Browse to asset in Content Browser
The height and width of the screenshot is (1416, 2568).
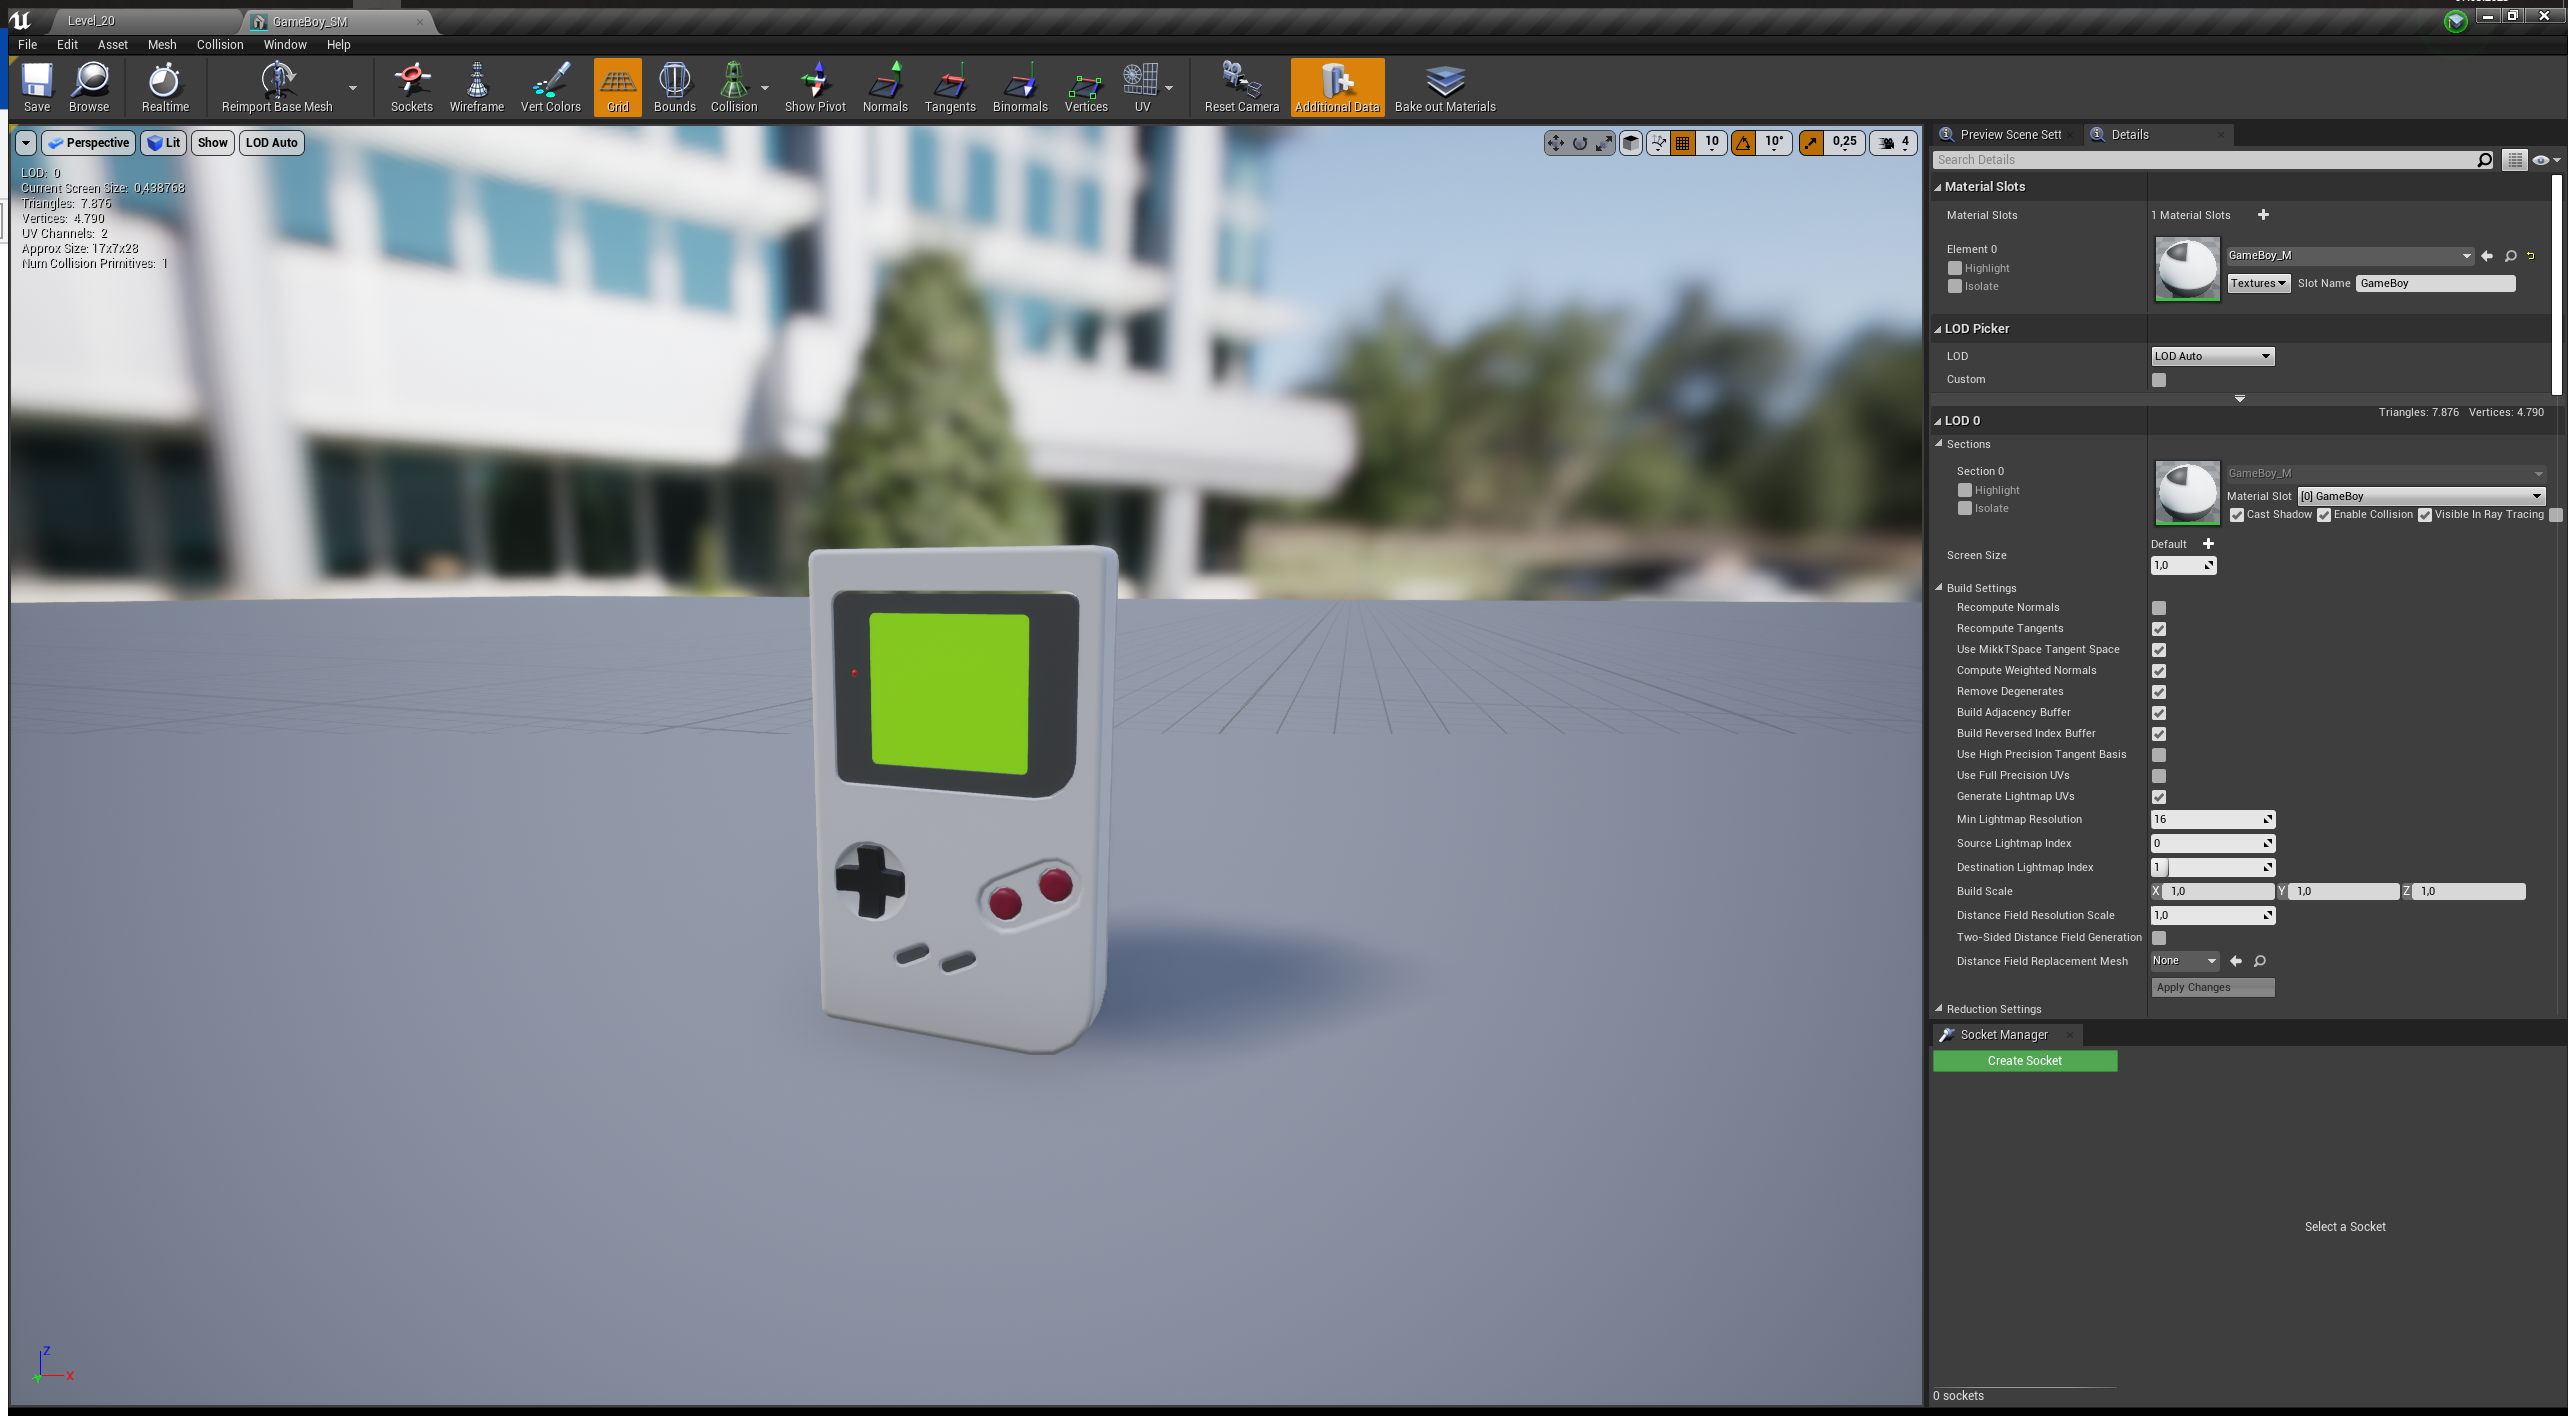[x=89, y=87]
